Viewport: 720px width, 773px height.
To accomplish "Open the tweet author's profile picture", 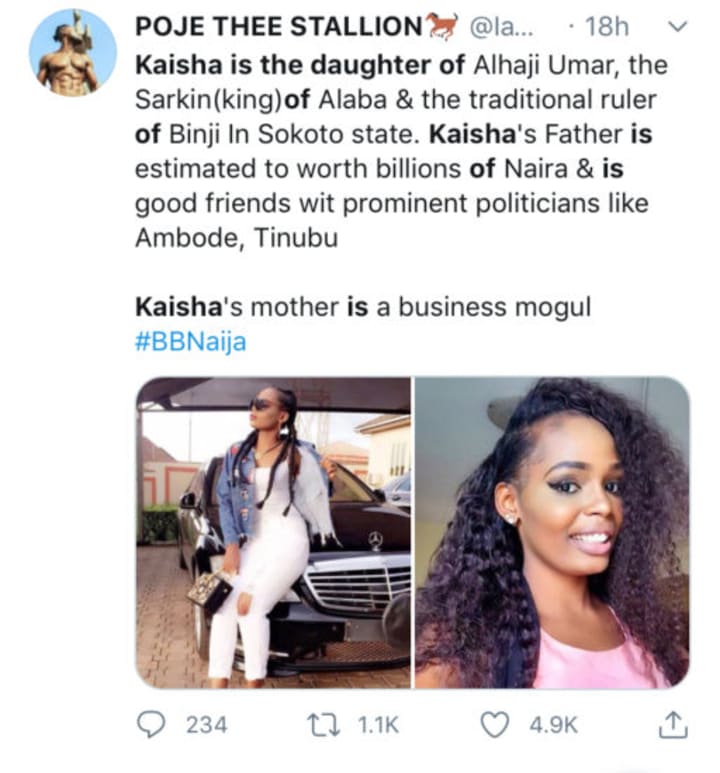I will point(72,53).
